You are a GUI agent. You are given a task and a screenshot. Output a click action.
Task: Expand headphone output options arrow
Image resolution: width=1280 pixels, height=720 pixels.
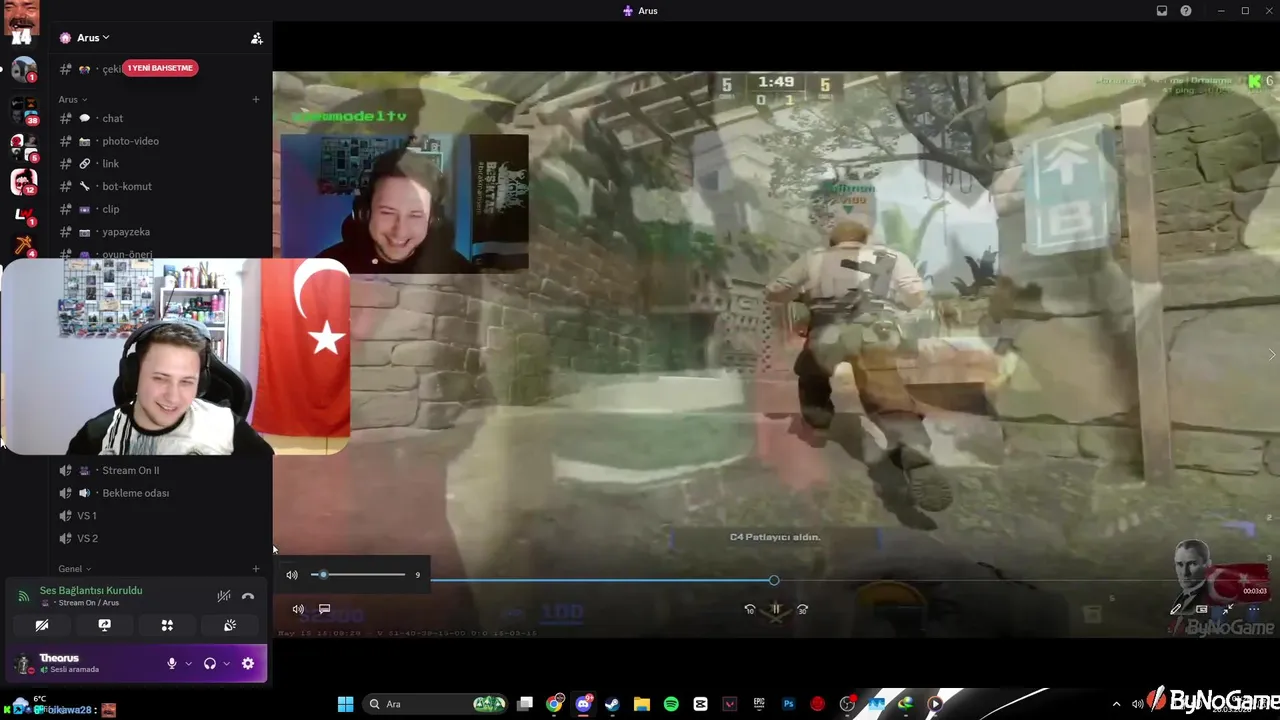[226, 663]
